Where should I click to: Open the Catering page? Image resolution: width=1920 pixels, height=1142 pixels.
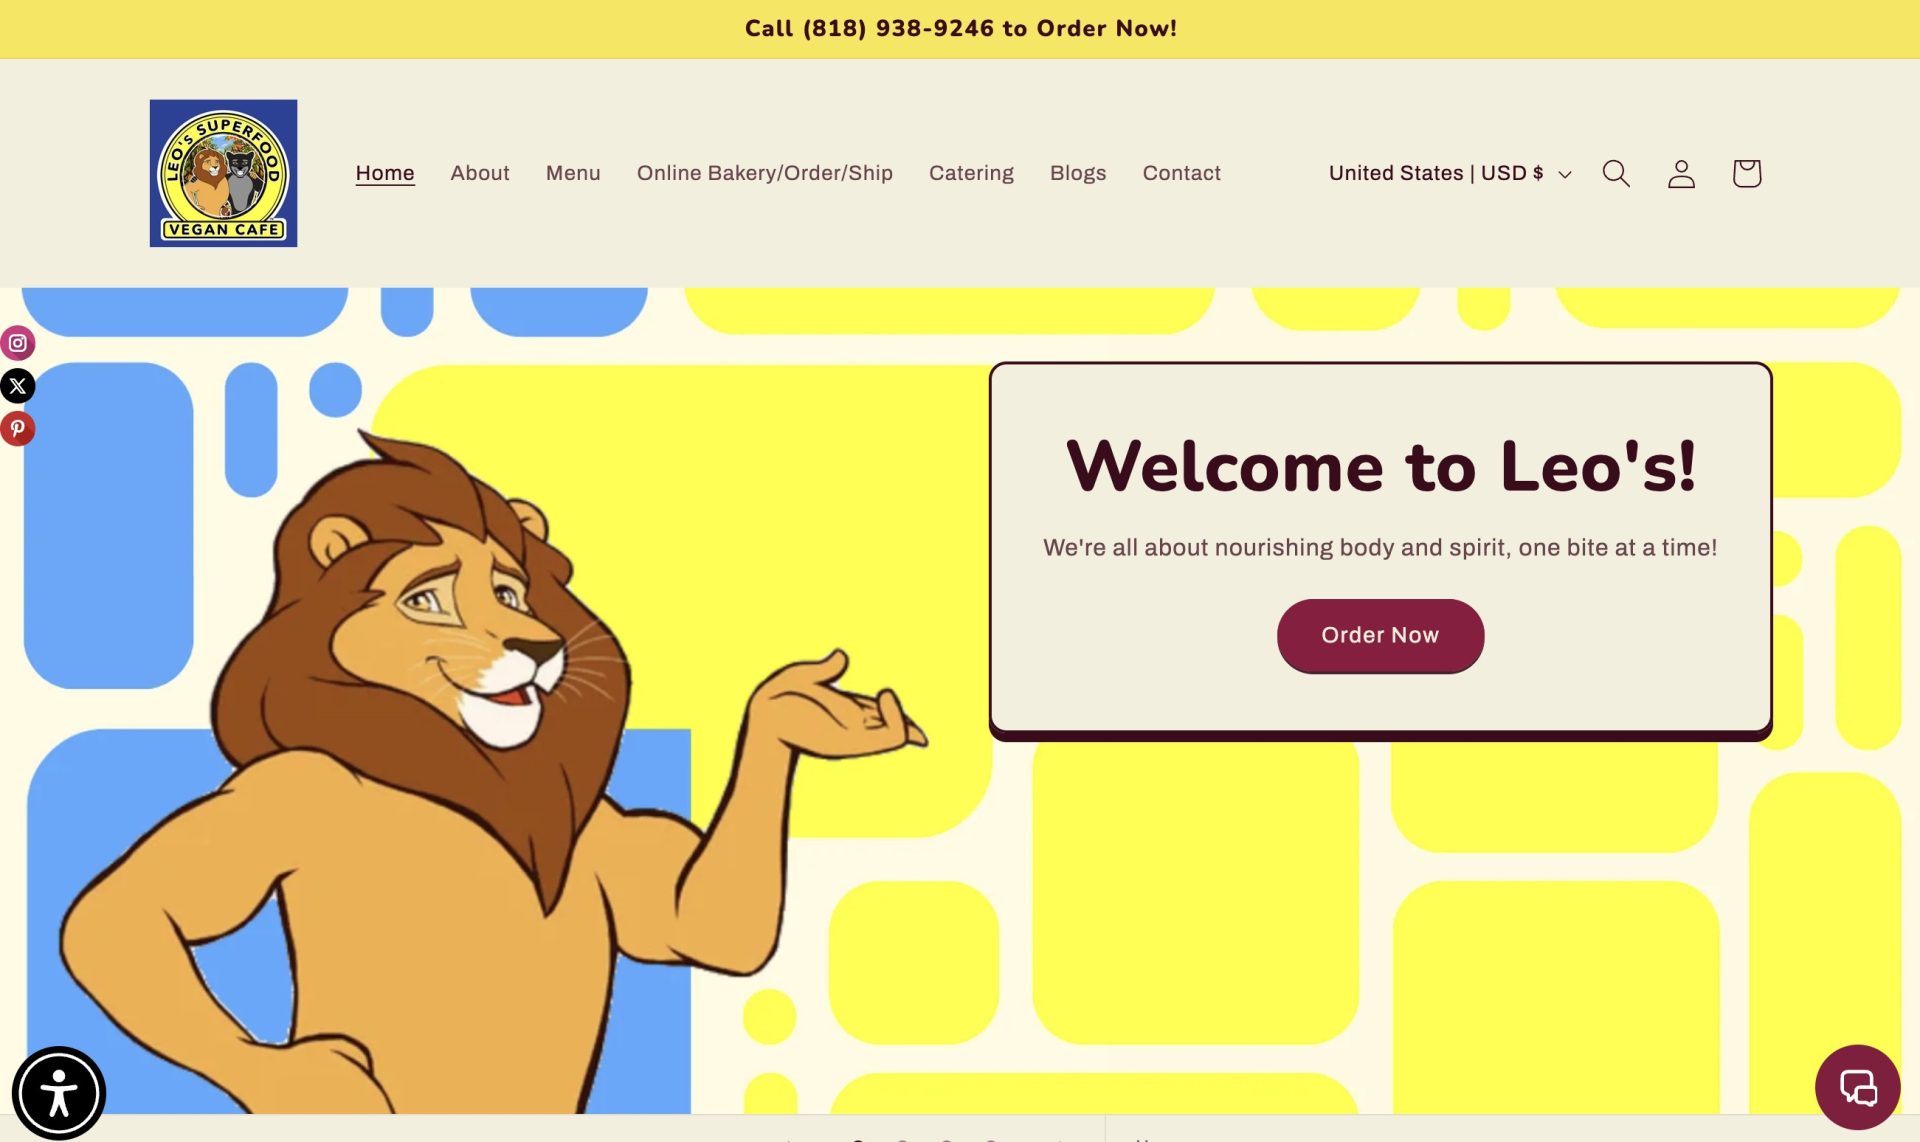click(x=971, y=173)
